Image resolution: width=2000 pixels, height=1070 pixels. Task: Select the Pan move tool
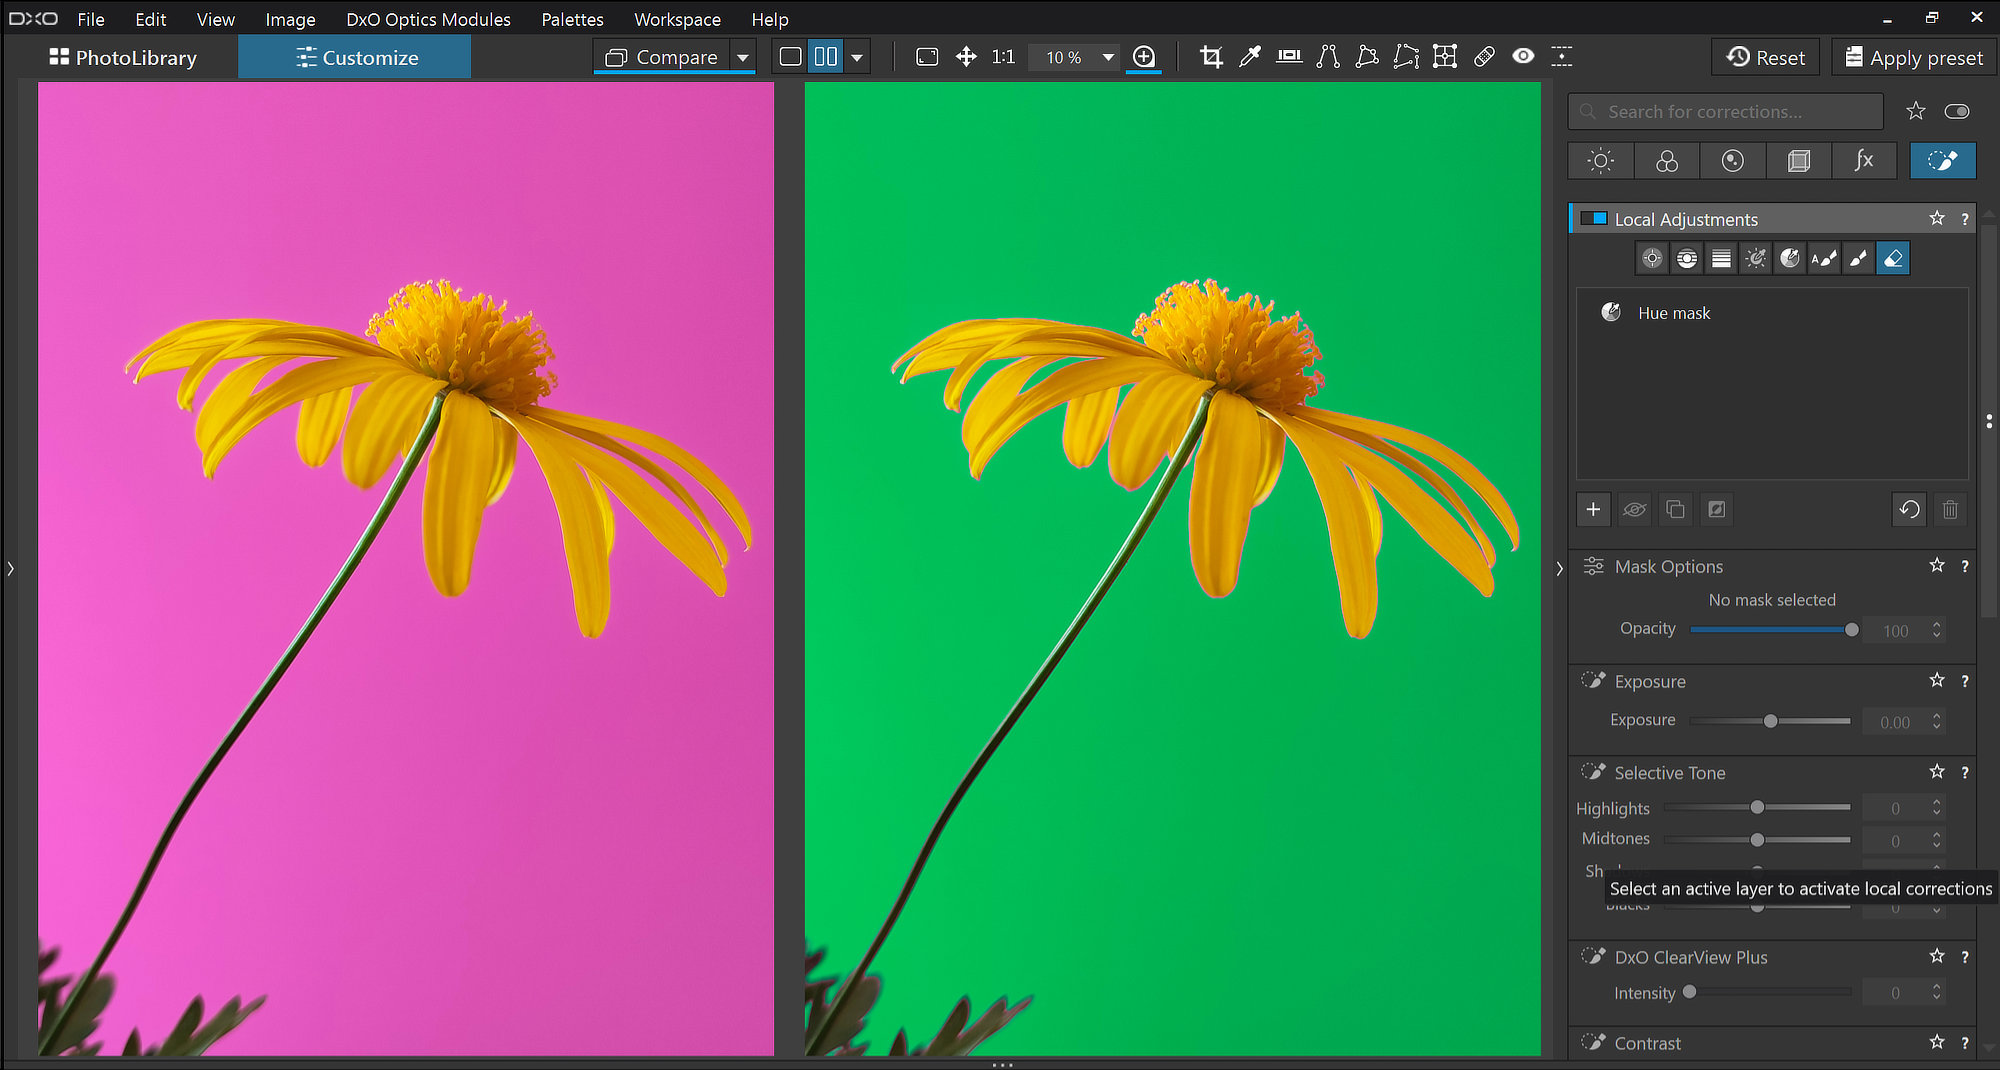click(966, 57)
